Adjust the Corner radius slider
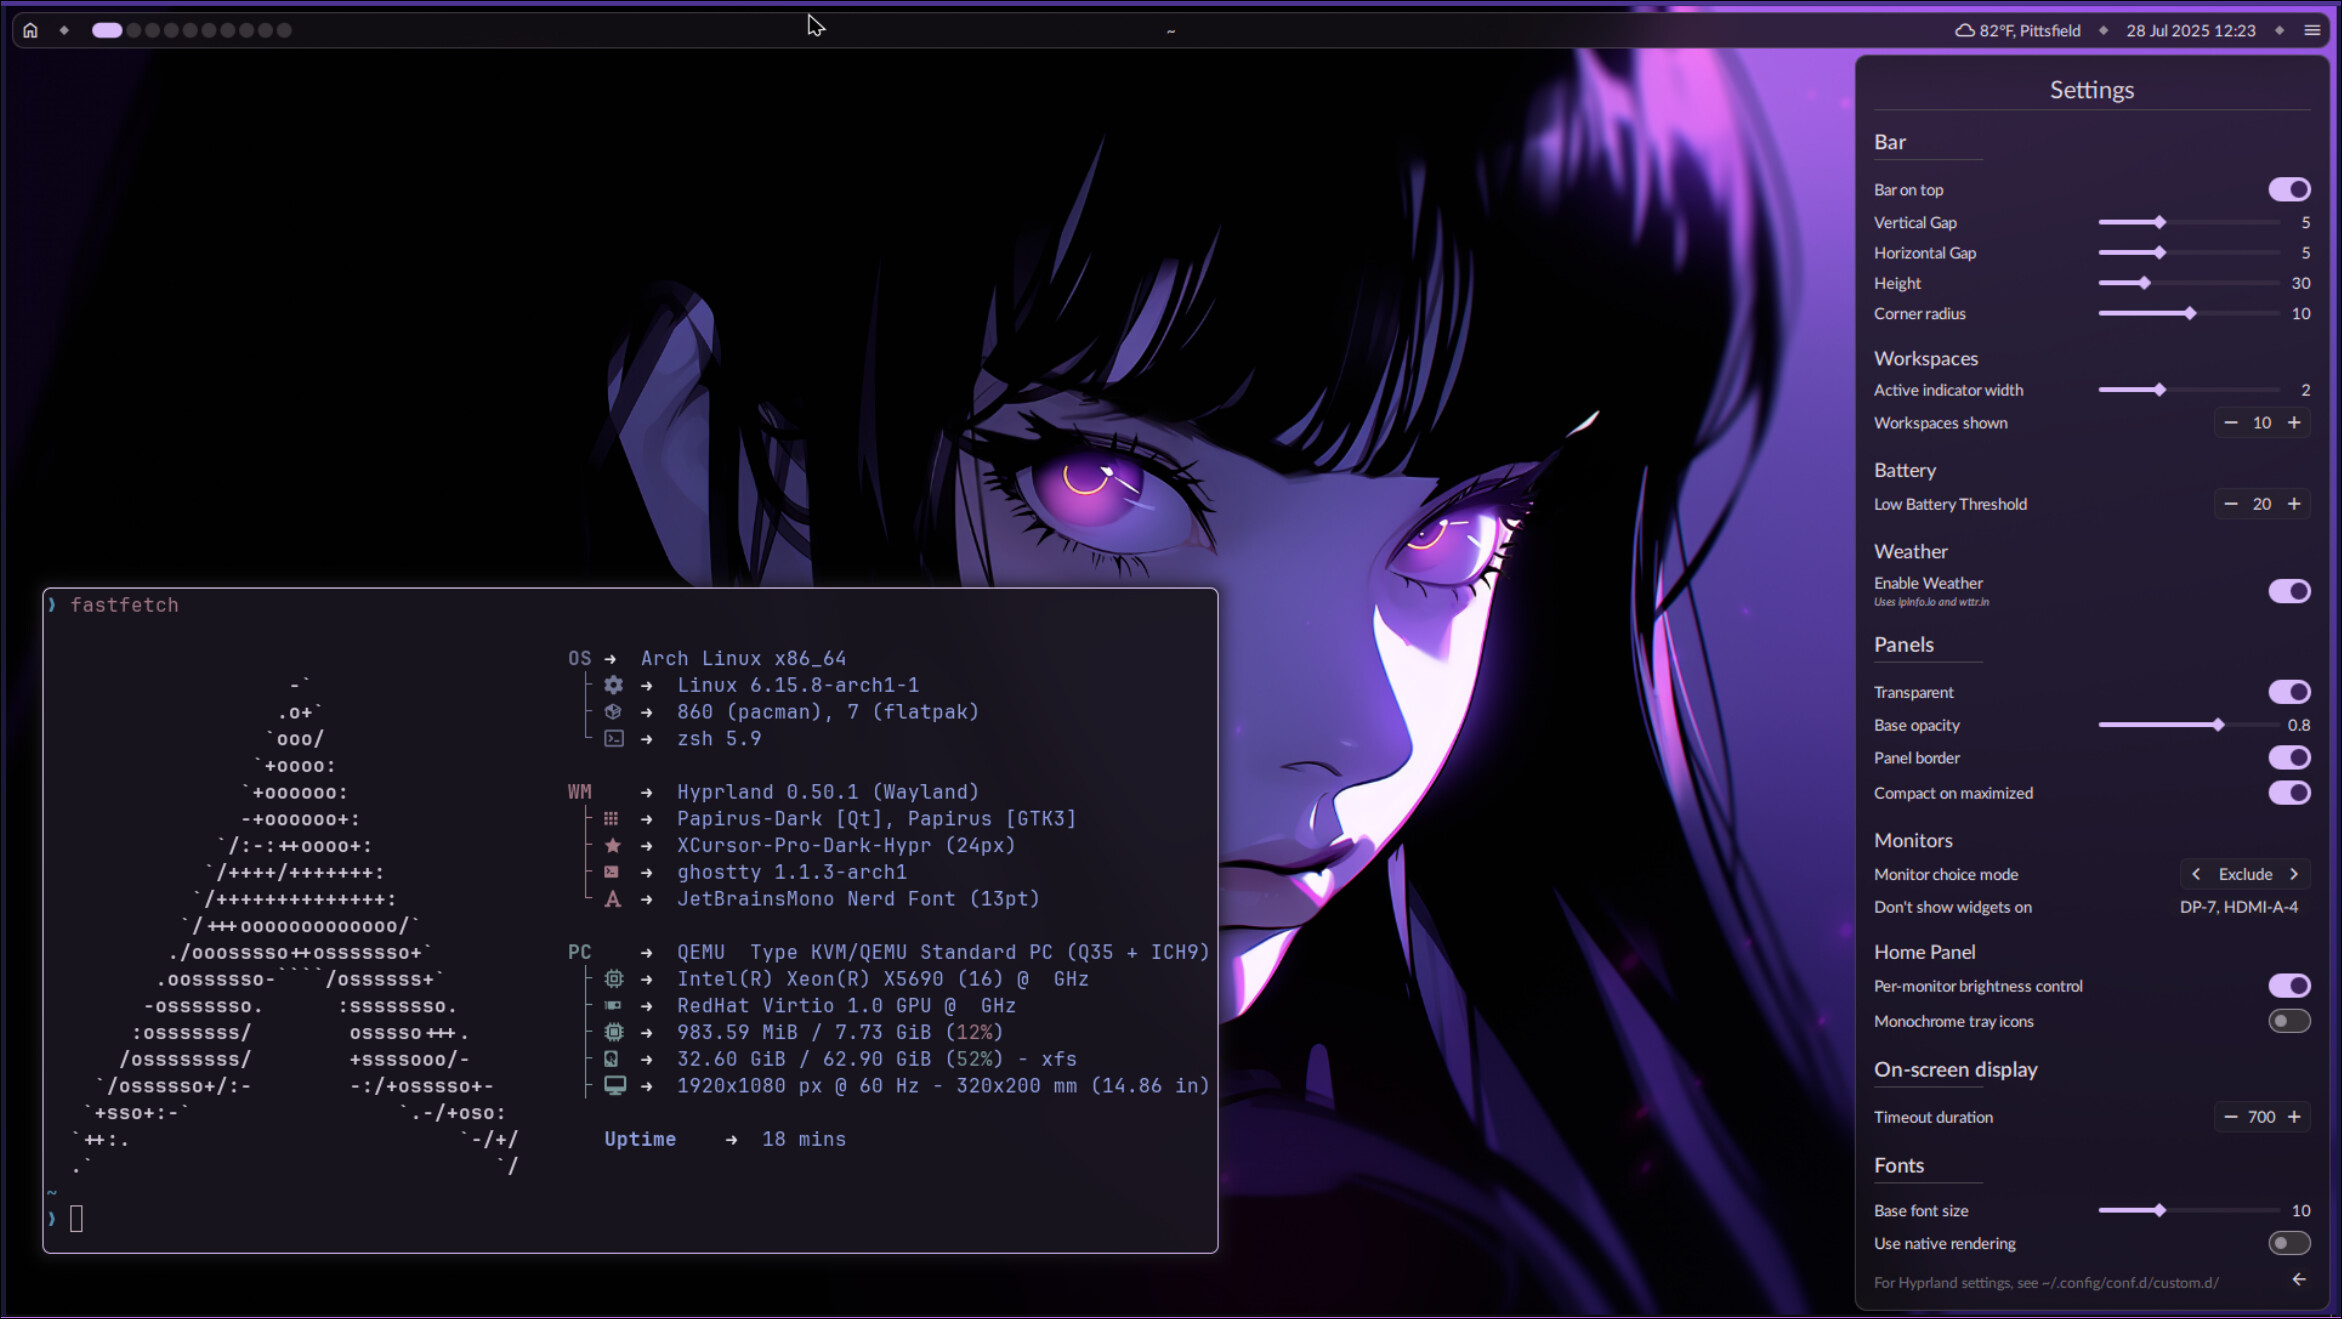The width and height of the screenshot is (2342, 1319). coord(2188,314)
